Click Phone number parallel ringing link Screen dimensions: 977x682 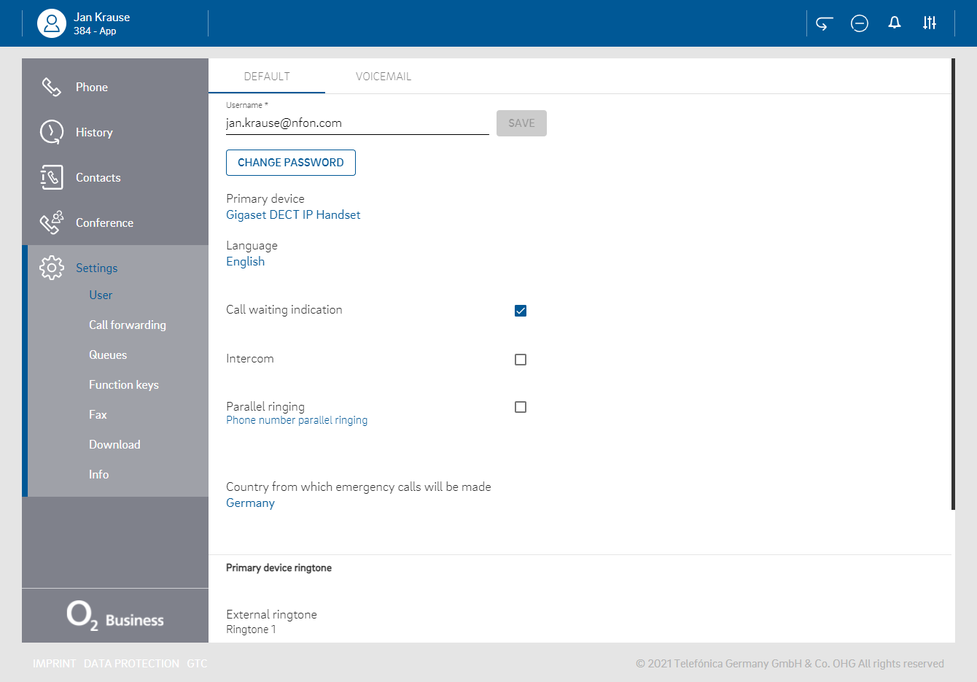pos(297,420)
